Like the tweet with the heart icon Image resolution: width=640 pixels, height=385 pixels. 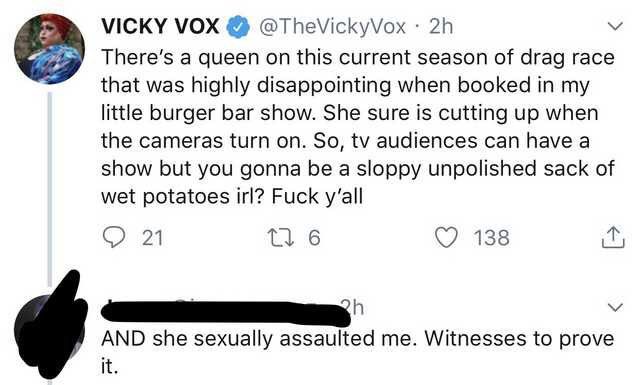click(446, 238)
